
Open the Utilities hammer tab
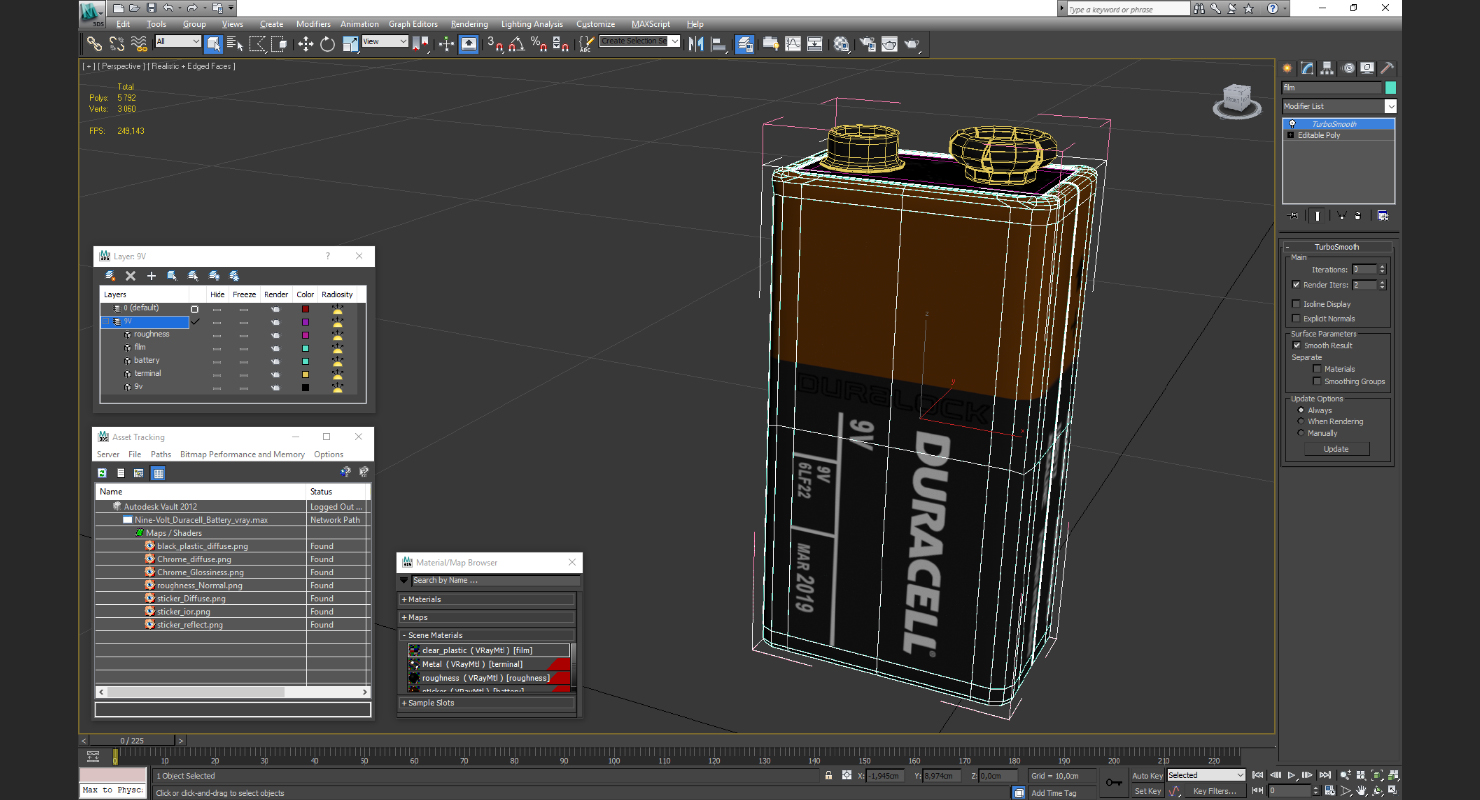pos(1387,68)
